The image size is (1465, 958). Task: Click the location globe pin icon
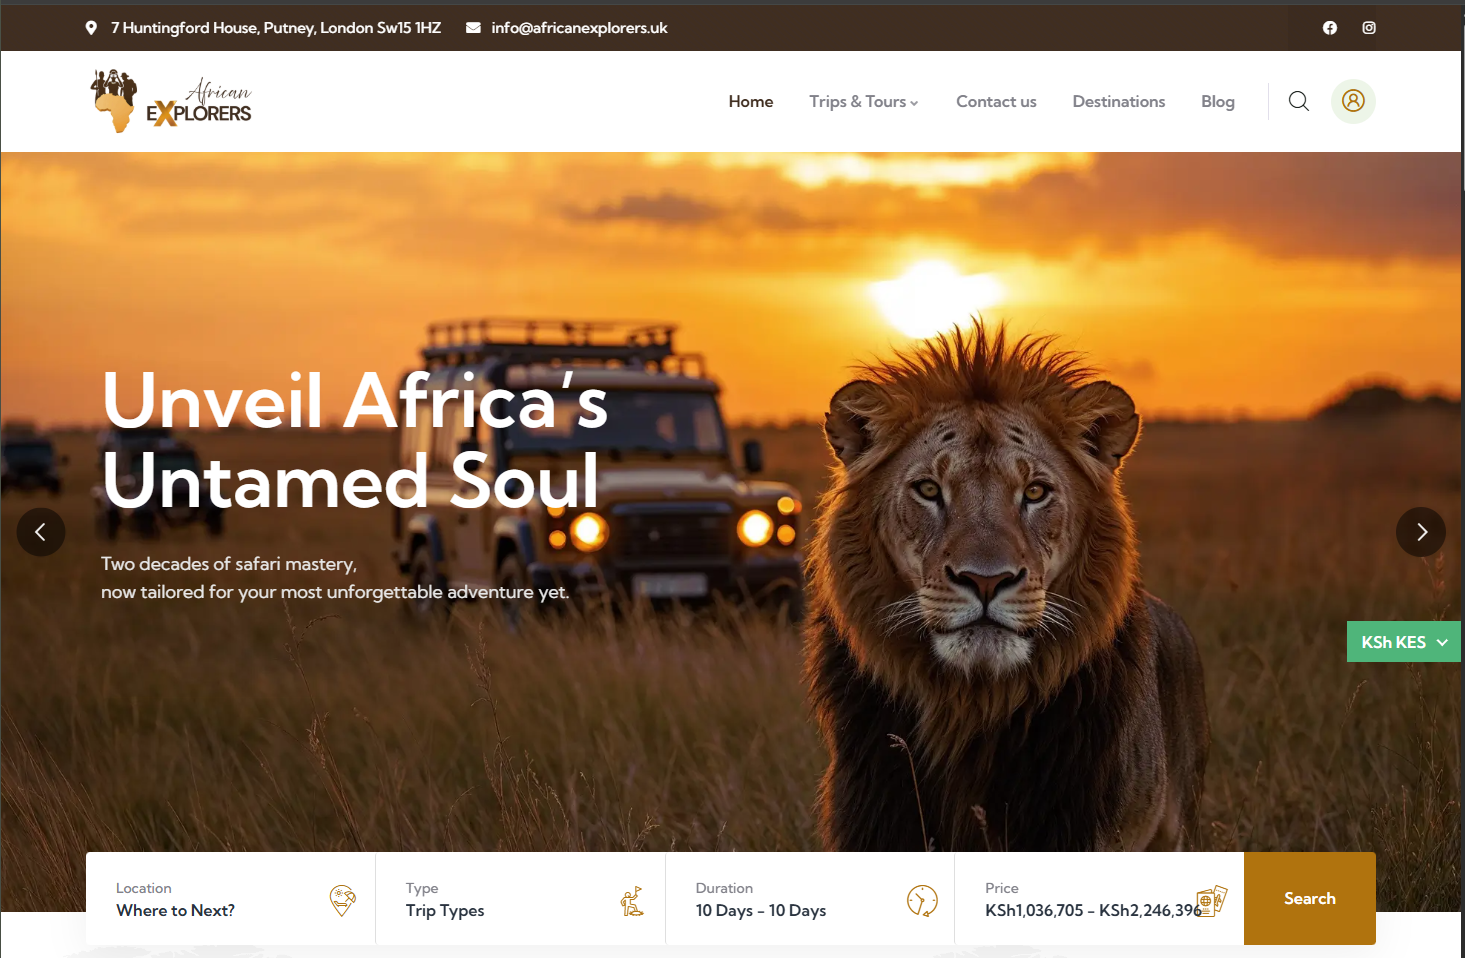click(343, 900)
